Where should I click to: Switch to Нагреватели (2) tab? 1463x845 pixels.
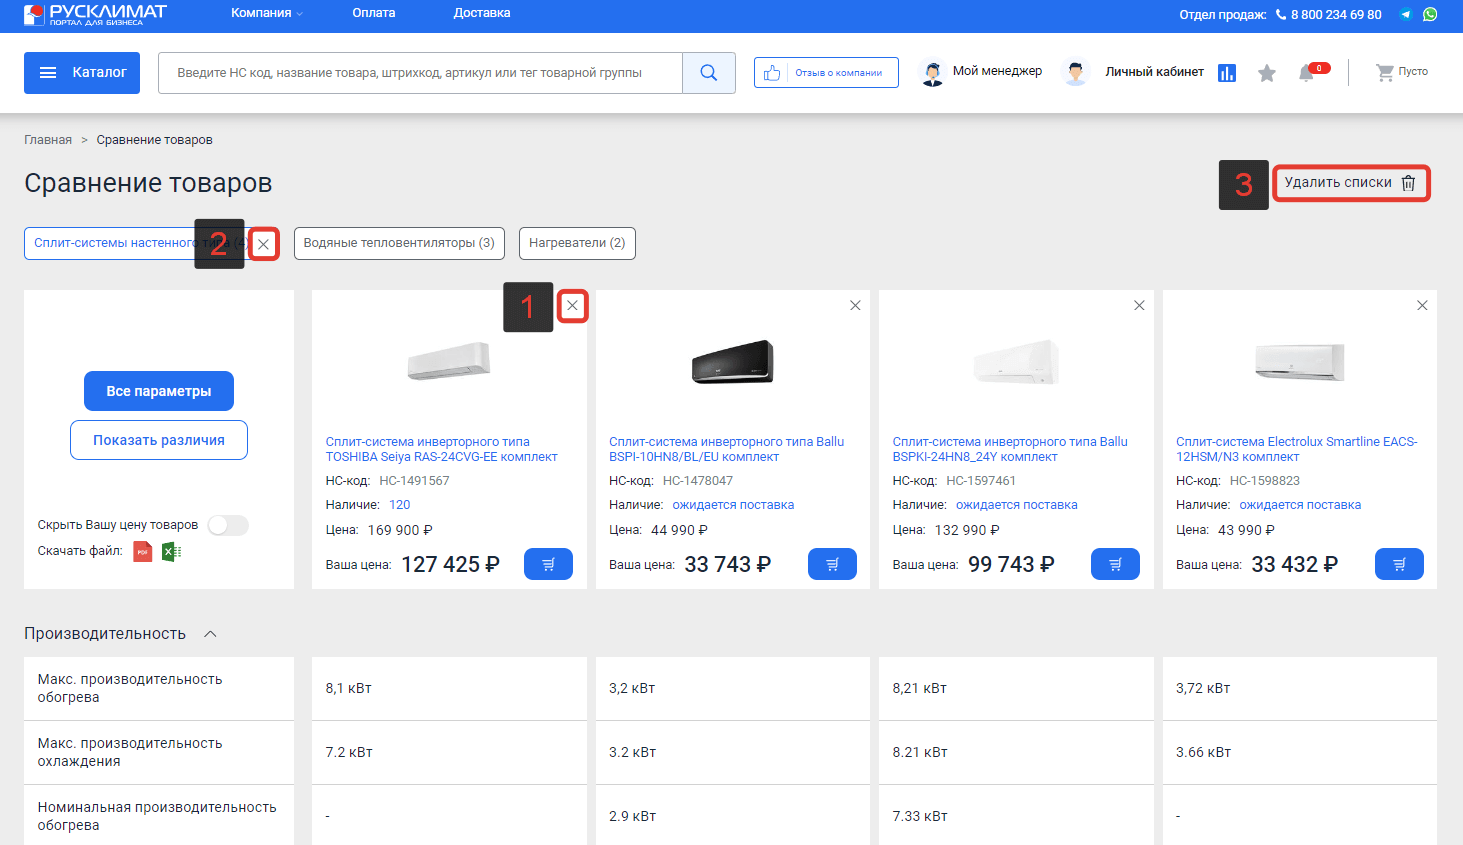pyautogui.click(x=577, y=243)
